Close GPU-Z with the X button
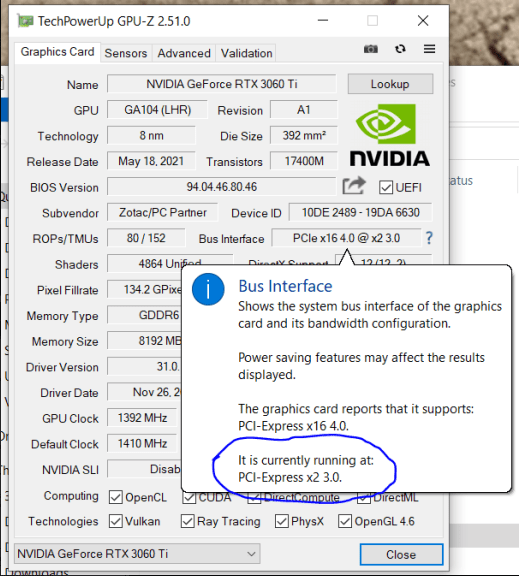This screenshot has width=519, height=576. pyautogui.click(x=423, y=21)
